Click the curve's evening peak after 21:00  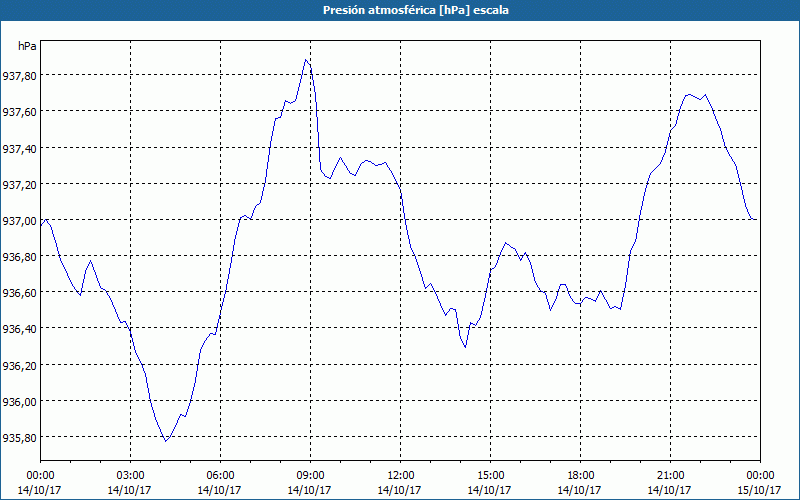[689, 94]
